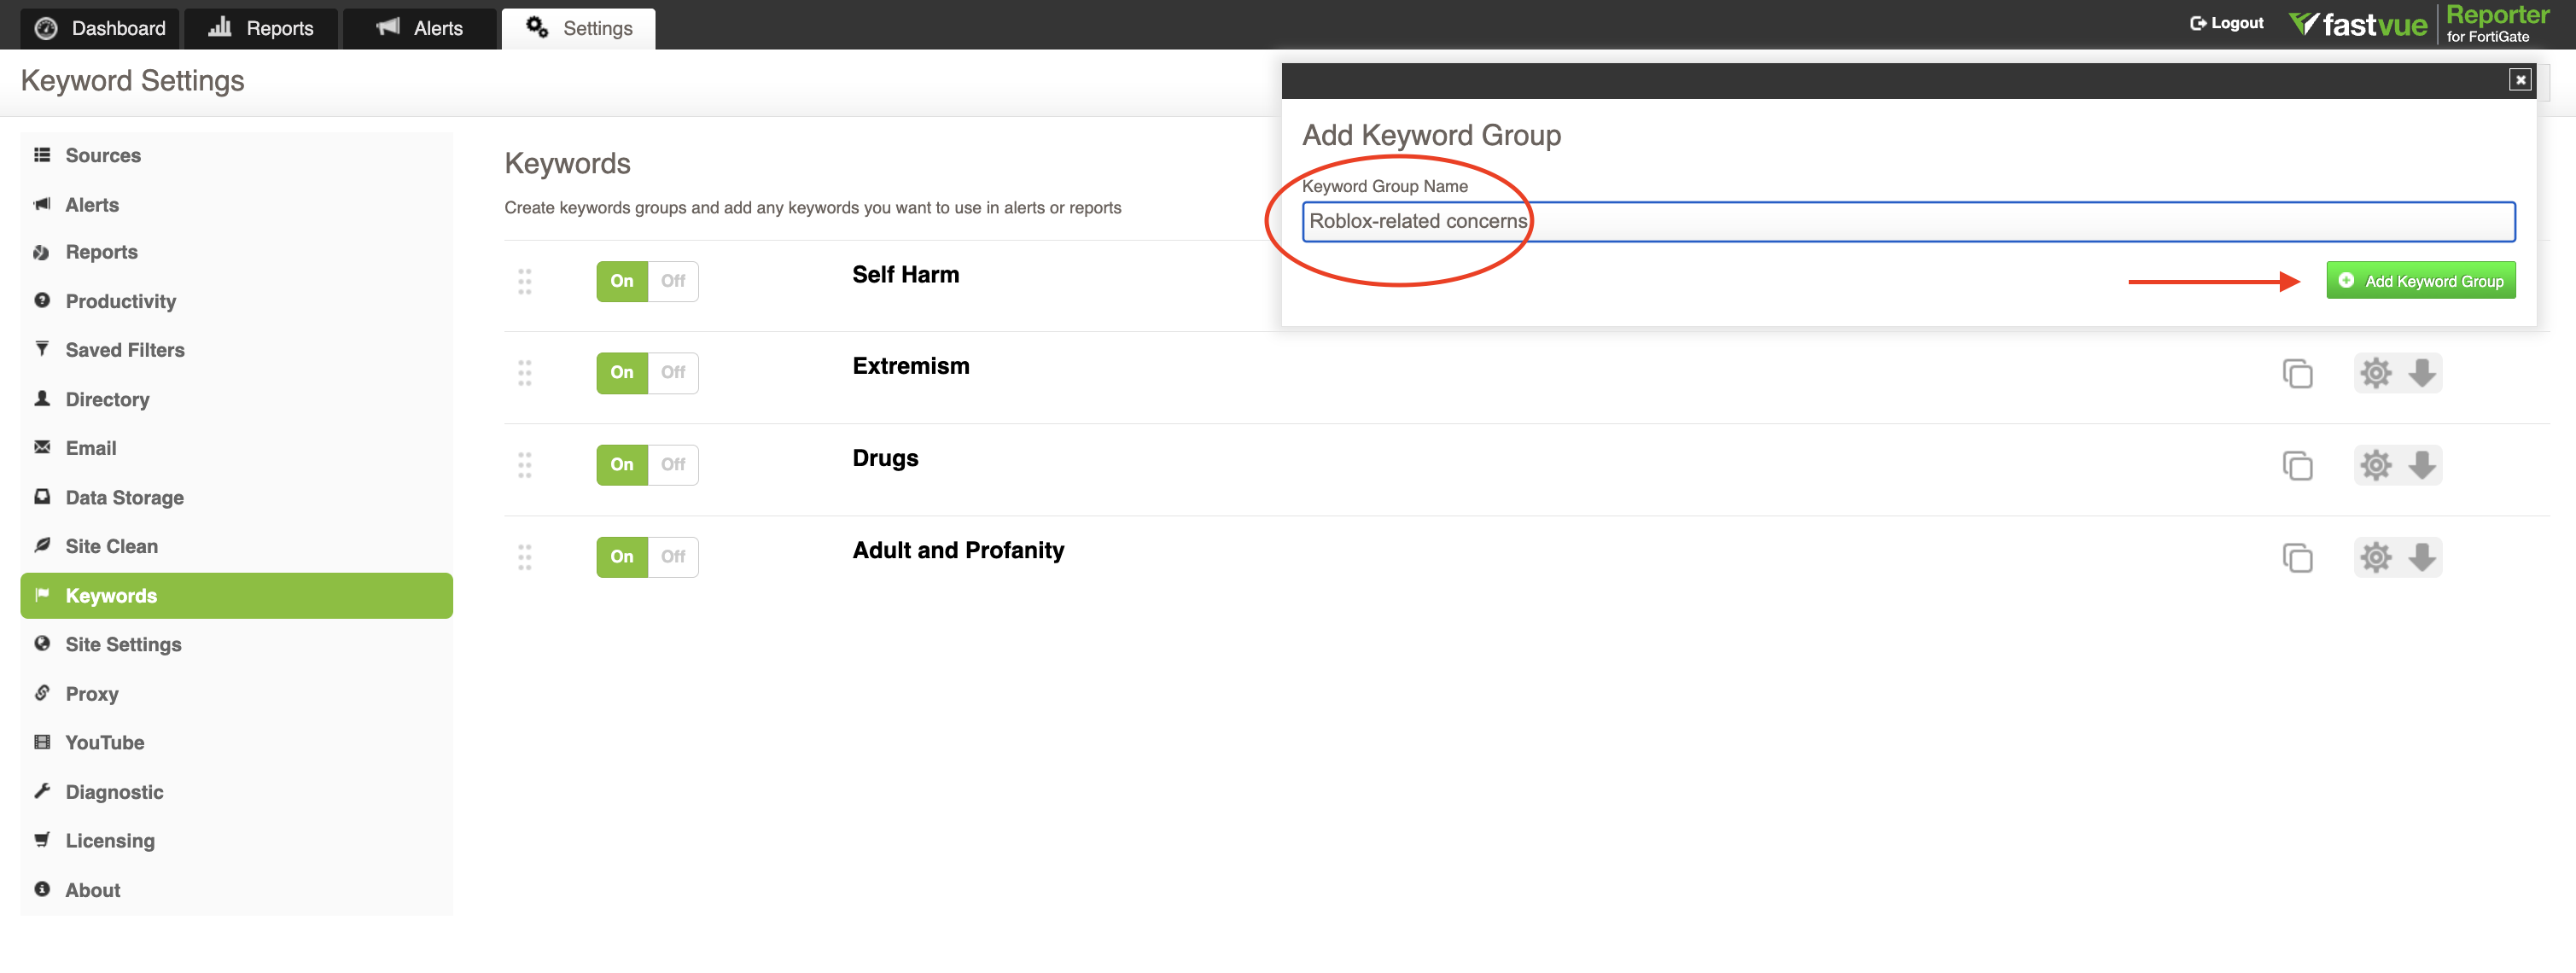
Task: Click the Self Harm group title
Action: pos(905,274)
